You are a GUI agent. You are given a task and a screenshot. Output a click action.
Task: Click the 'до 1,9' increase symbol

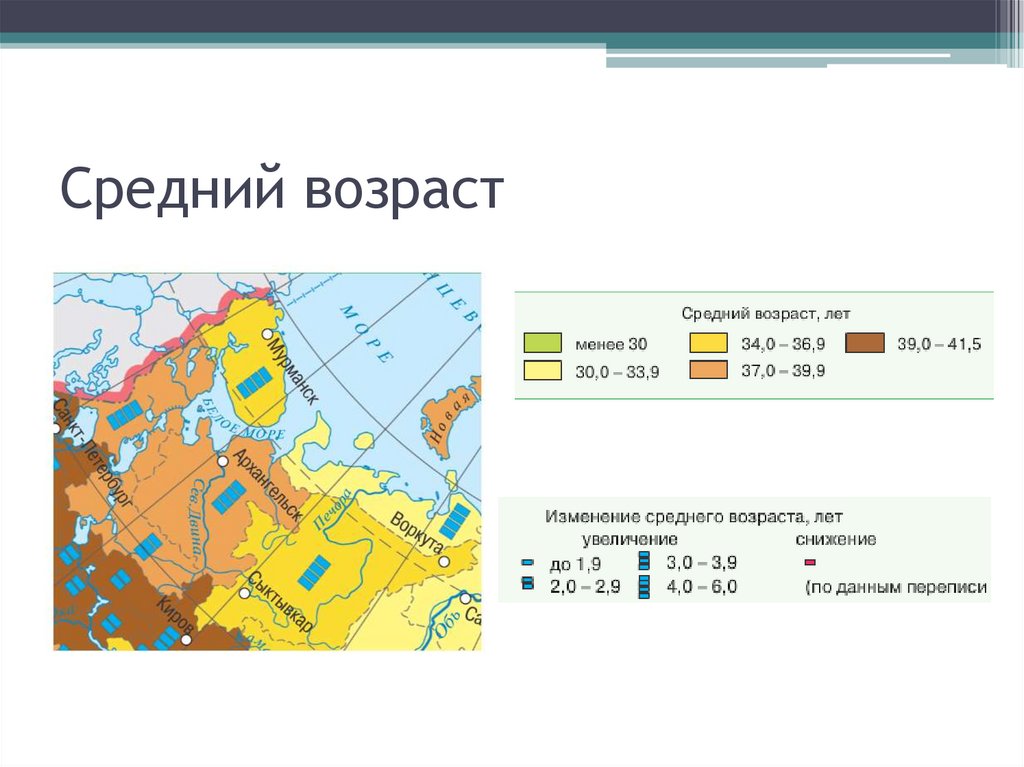(526, 562)
